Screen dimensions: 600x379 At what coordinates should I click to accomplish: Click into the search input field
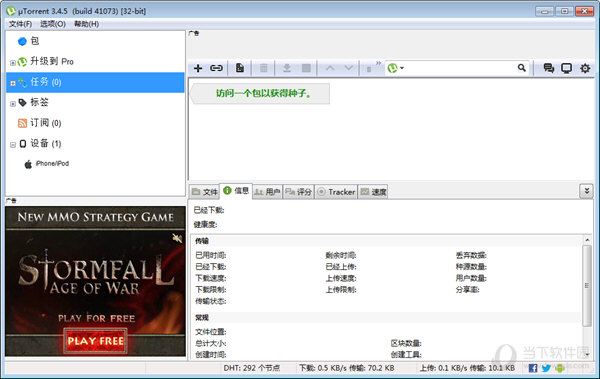click(460, 68)
